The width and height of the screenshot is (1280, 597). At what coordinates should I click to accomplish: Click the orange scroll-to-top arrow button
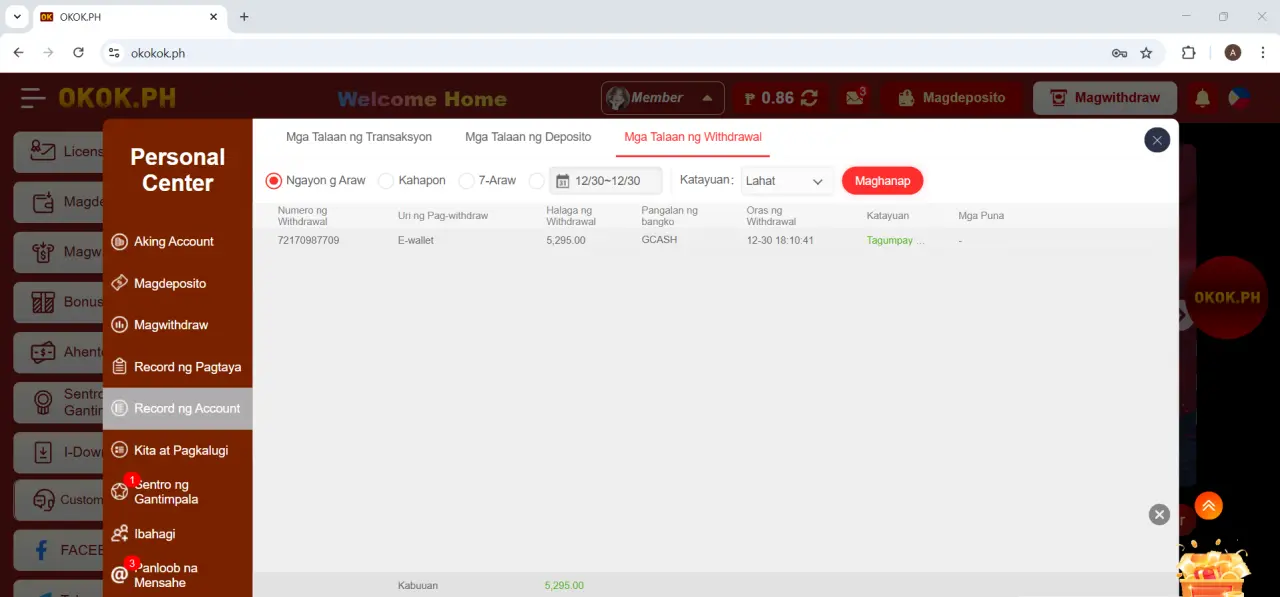click(x=1208, y=506)
